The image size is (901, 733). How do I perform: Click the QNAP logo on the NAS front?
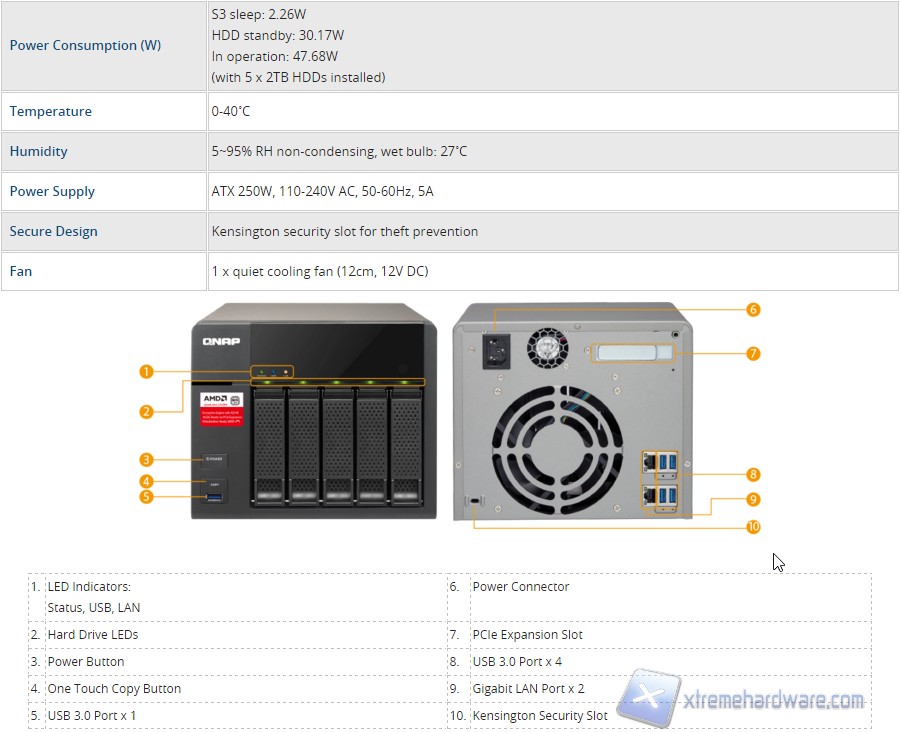click(x=221, y=340)
